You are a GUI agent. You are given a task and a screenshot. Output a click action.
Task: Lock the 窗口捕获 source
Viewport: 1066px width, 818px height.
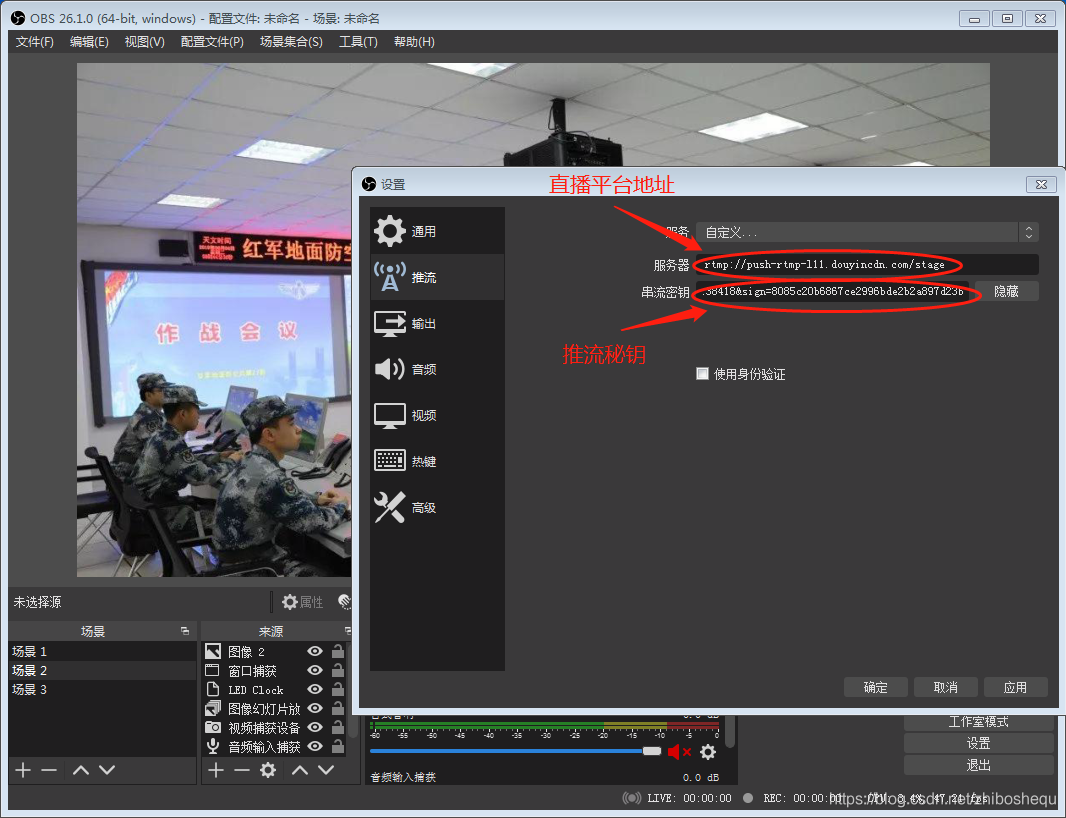337,670
